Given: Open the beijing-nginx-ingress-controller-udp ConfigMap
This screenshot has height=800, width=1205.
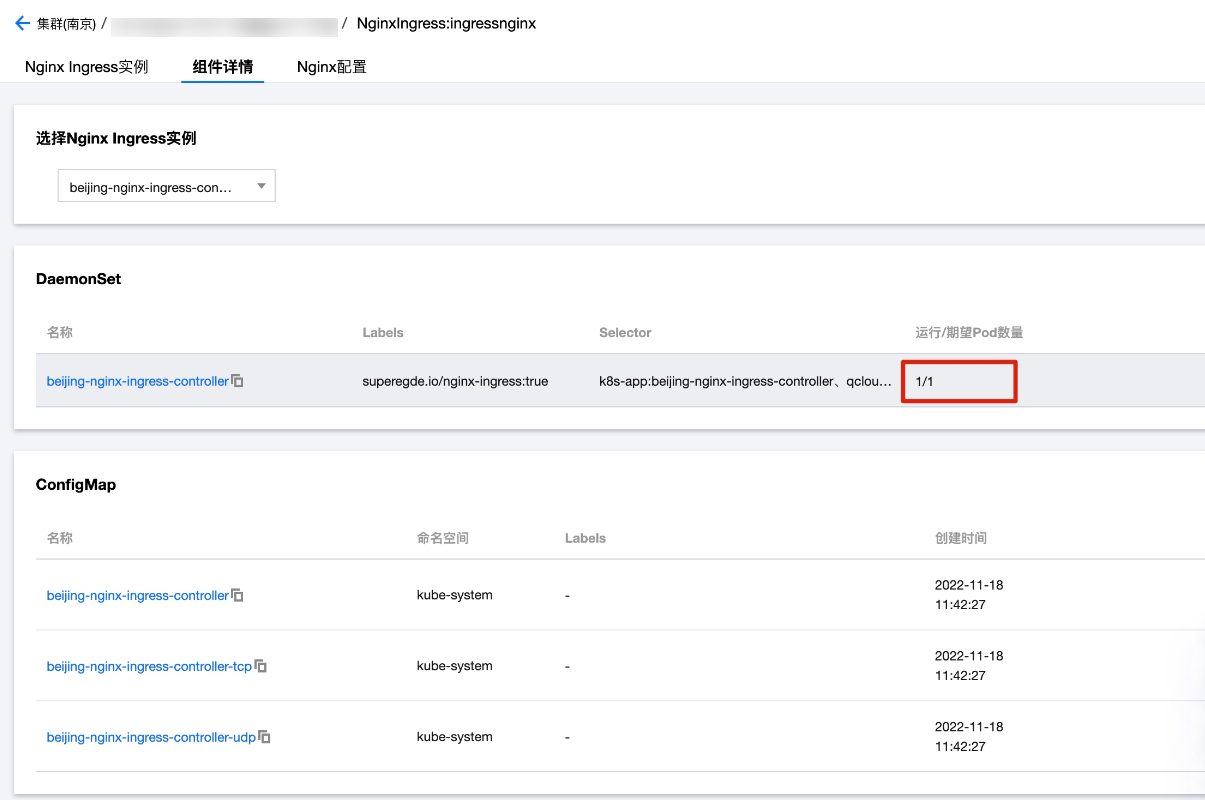Looking at the screenshot, I should pos(151,737).
